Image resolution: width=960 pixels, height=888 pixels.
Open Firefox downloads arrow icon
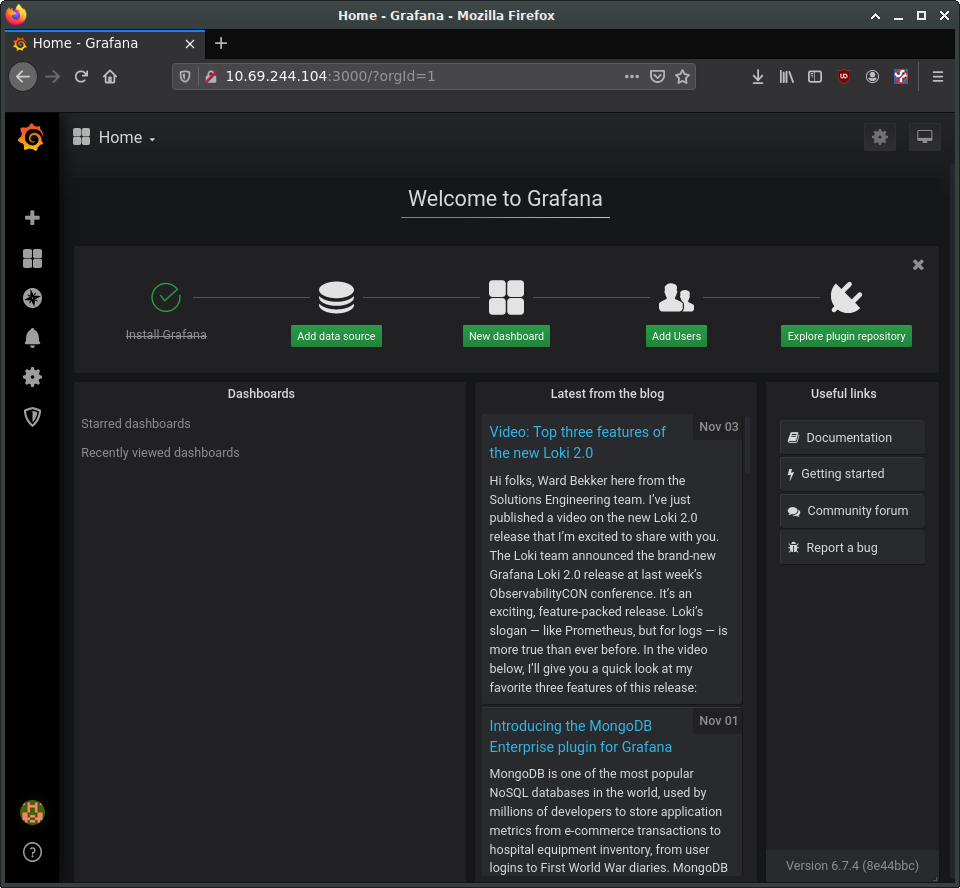coord(758,77)
